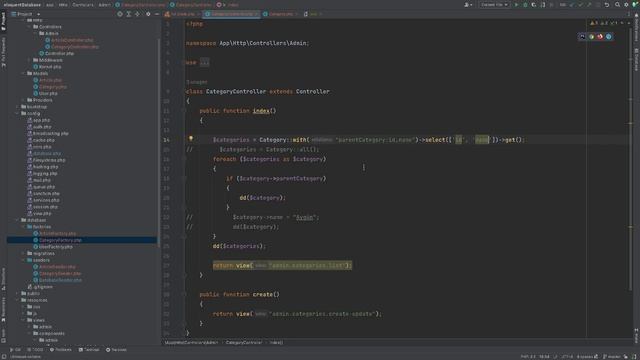Open the Terminal tool window tab
The width and height of the screenshot is (640, 360).
pos(89,350)
